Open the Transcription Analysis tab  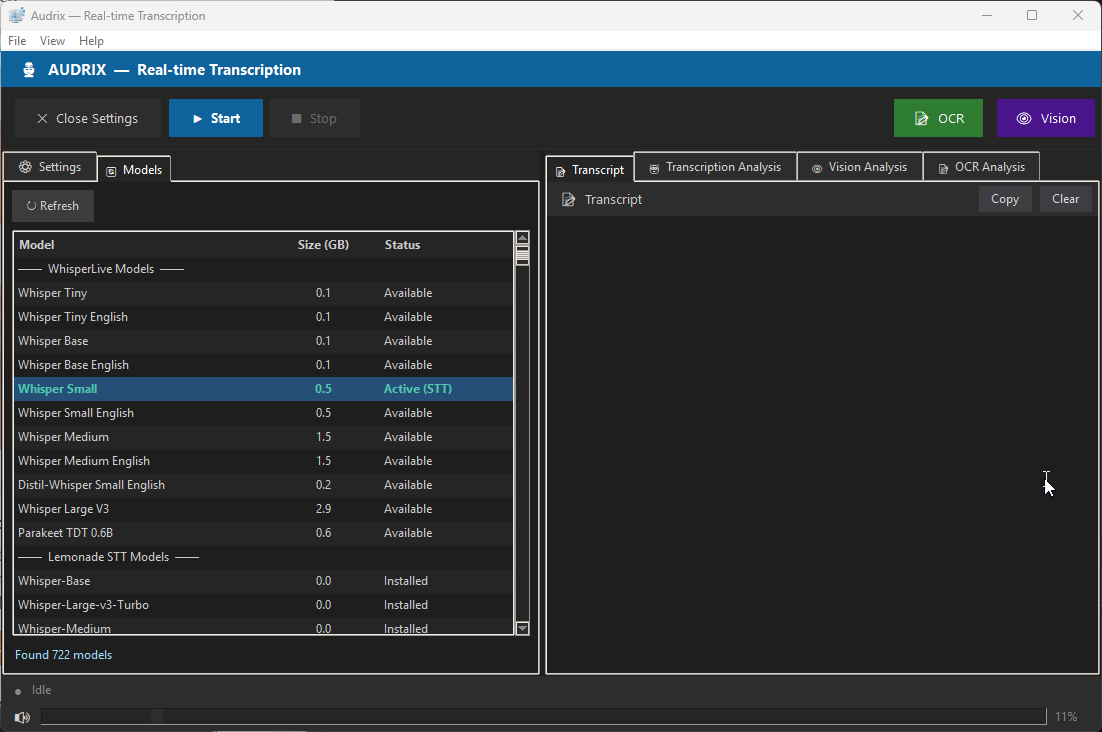(715, 167)
